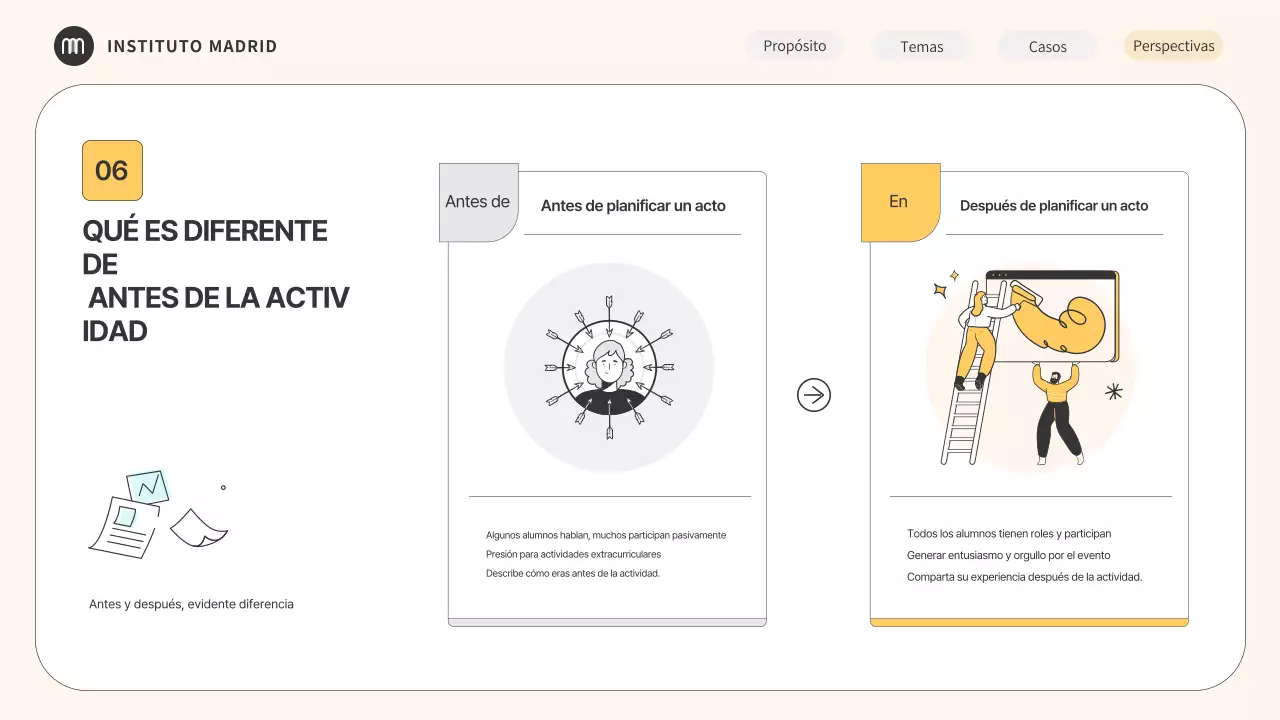This screenshot has width=1280, height=720.
Task: Click the caption 'Antes y después, evidente diferencia'
Action: coord(191,604)
